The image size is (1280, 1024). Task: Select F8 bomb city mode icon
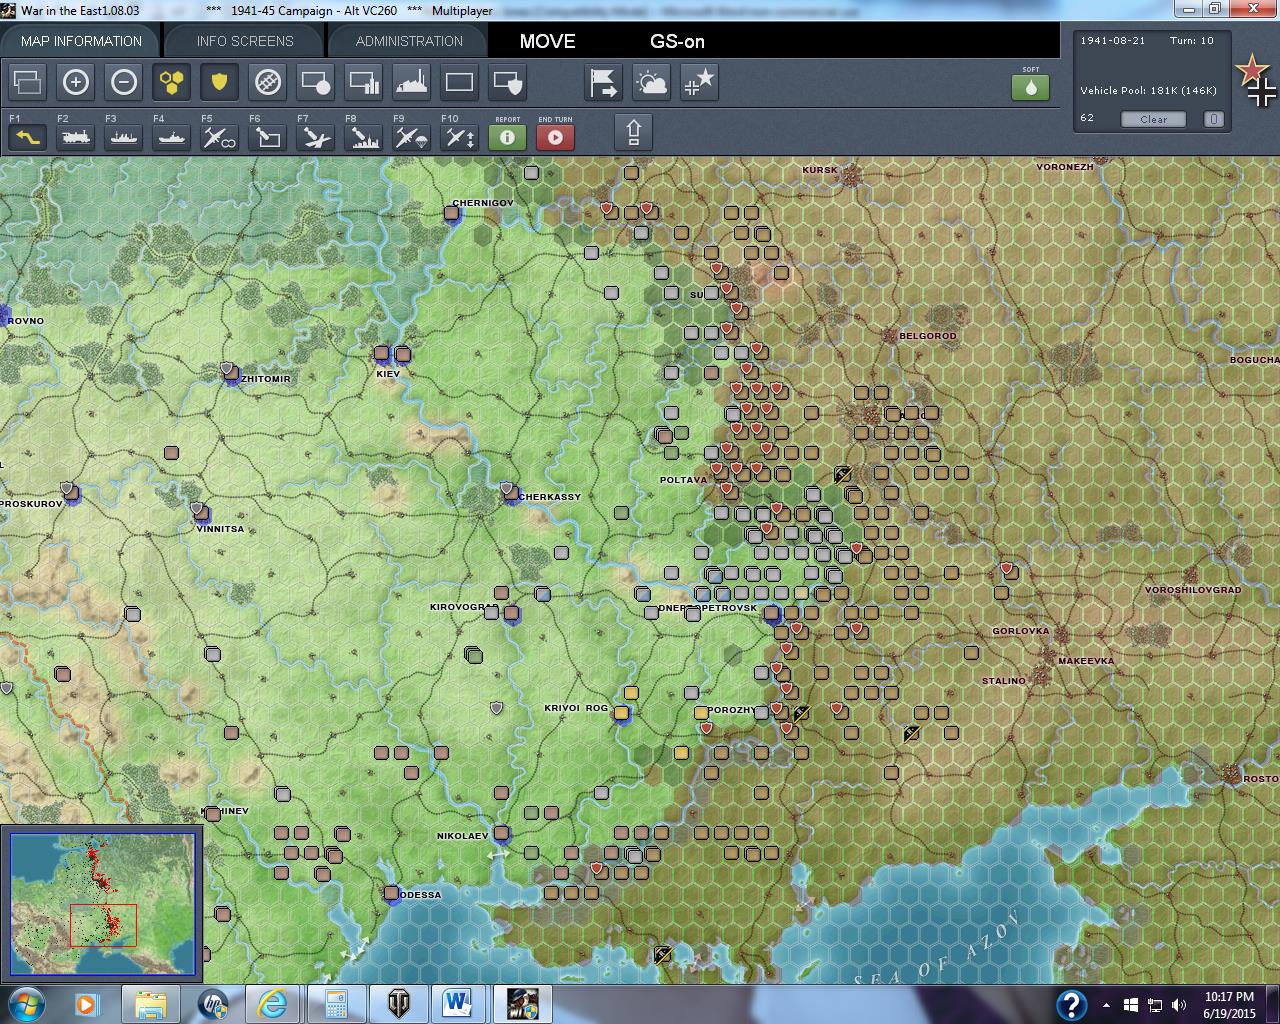[x=364, y=137]
